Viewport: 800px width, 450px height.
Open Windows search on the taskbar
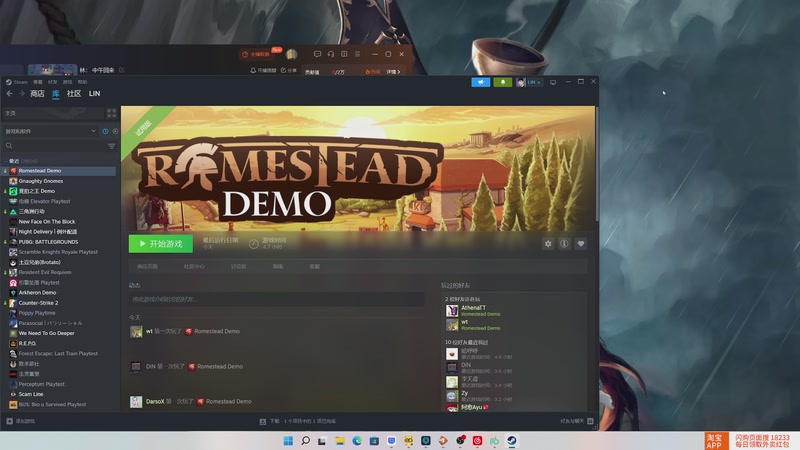click(305, 440)
